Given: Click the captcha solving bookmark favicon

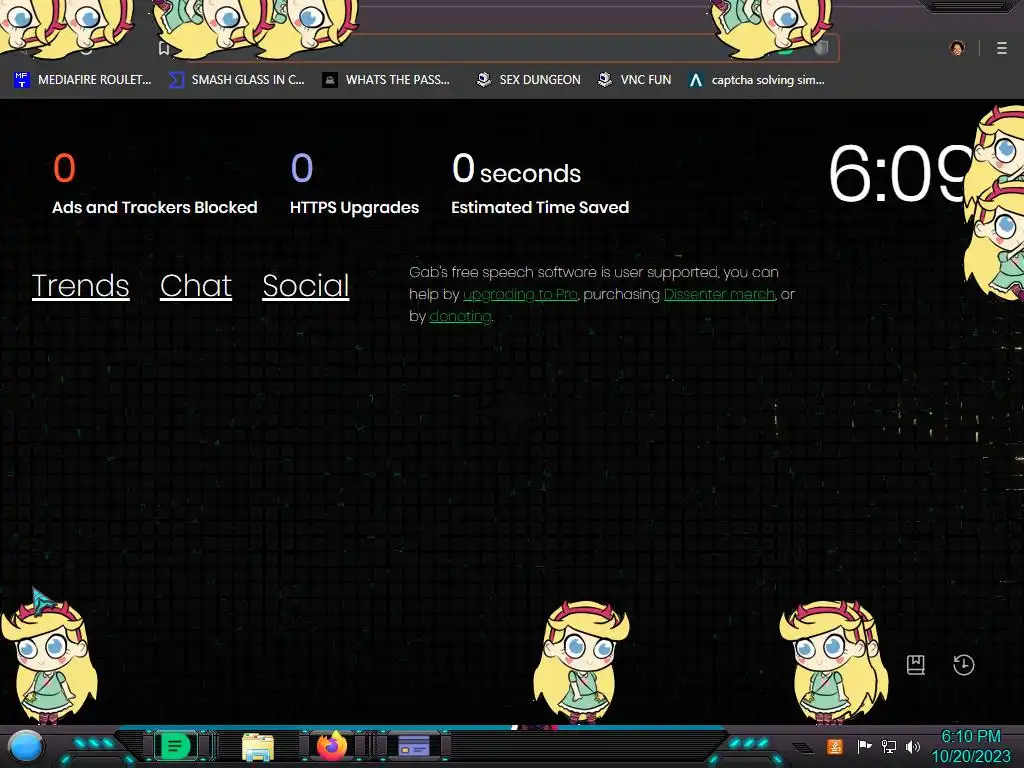Looking at the screenshot, I should click(696, 80).
